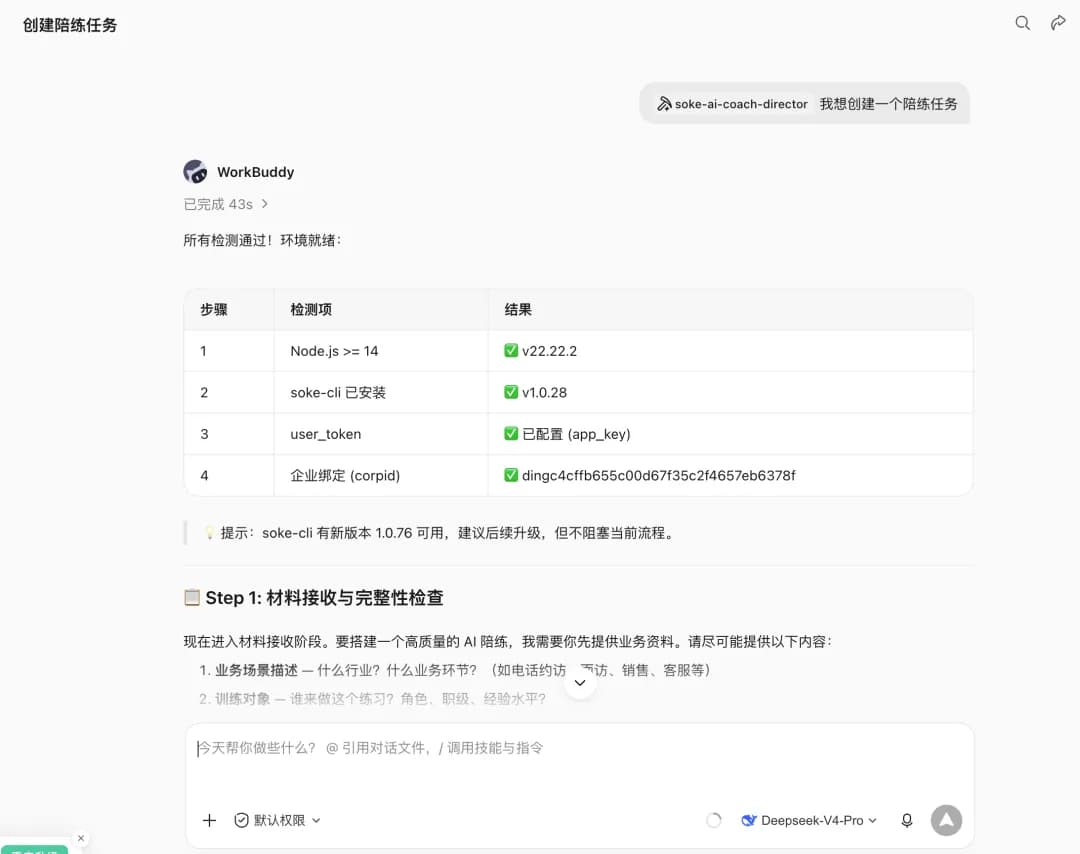Click the loading spinner icon
This screenshot has width=1080, height=854.
714,820
